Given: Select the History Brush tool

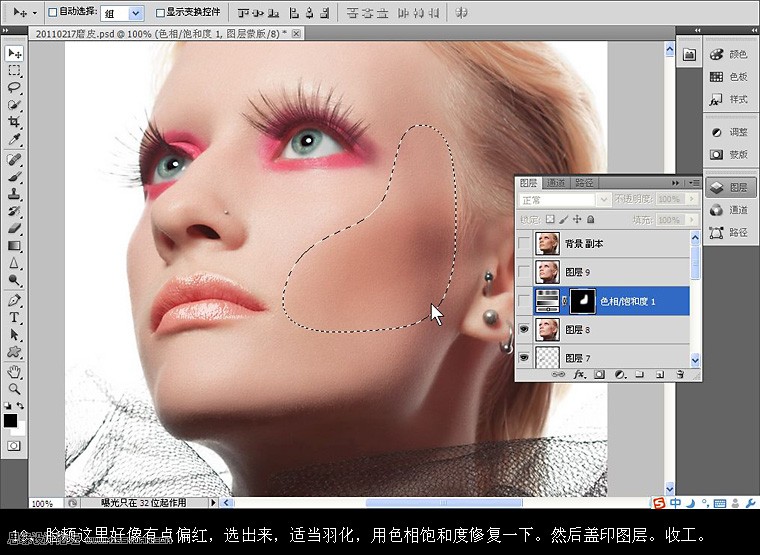Looking at the screenshot, I should (14, 211).
